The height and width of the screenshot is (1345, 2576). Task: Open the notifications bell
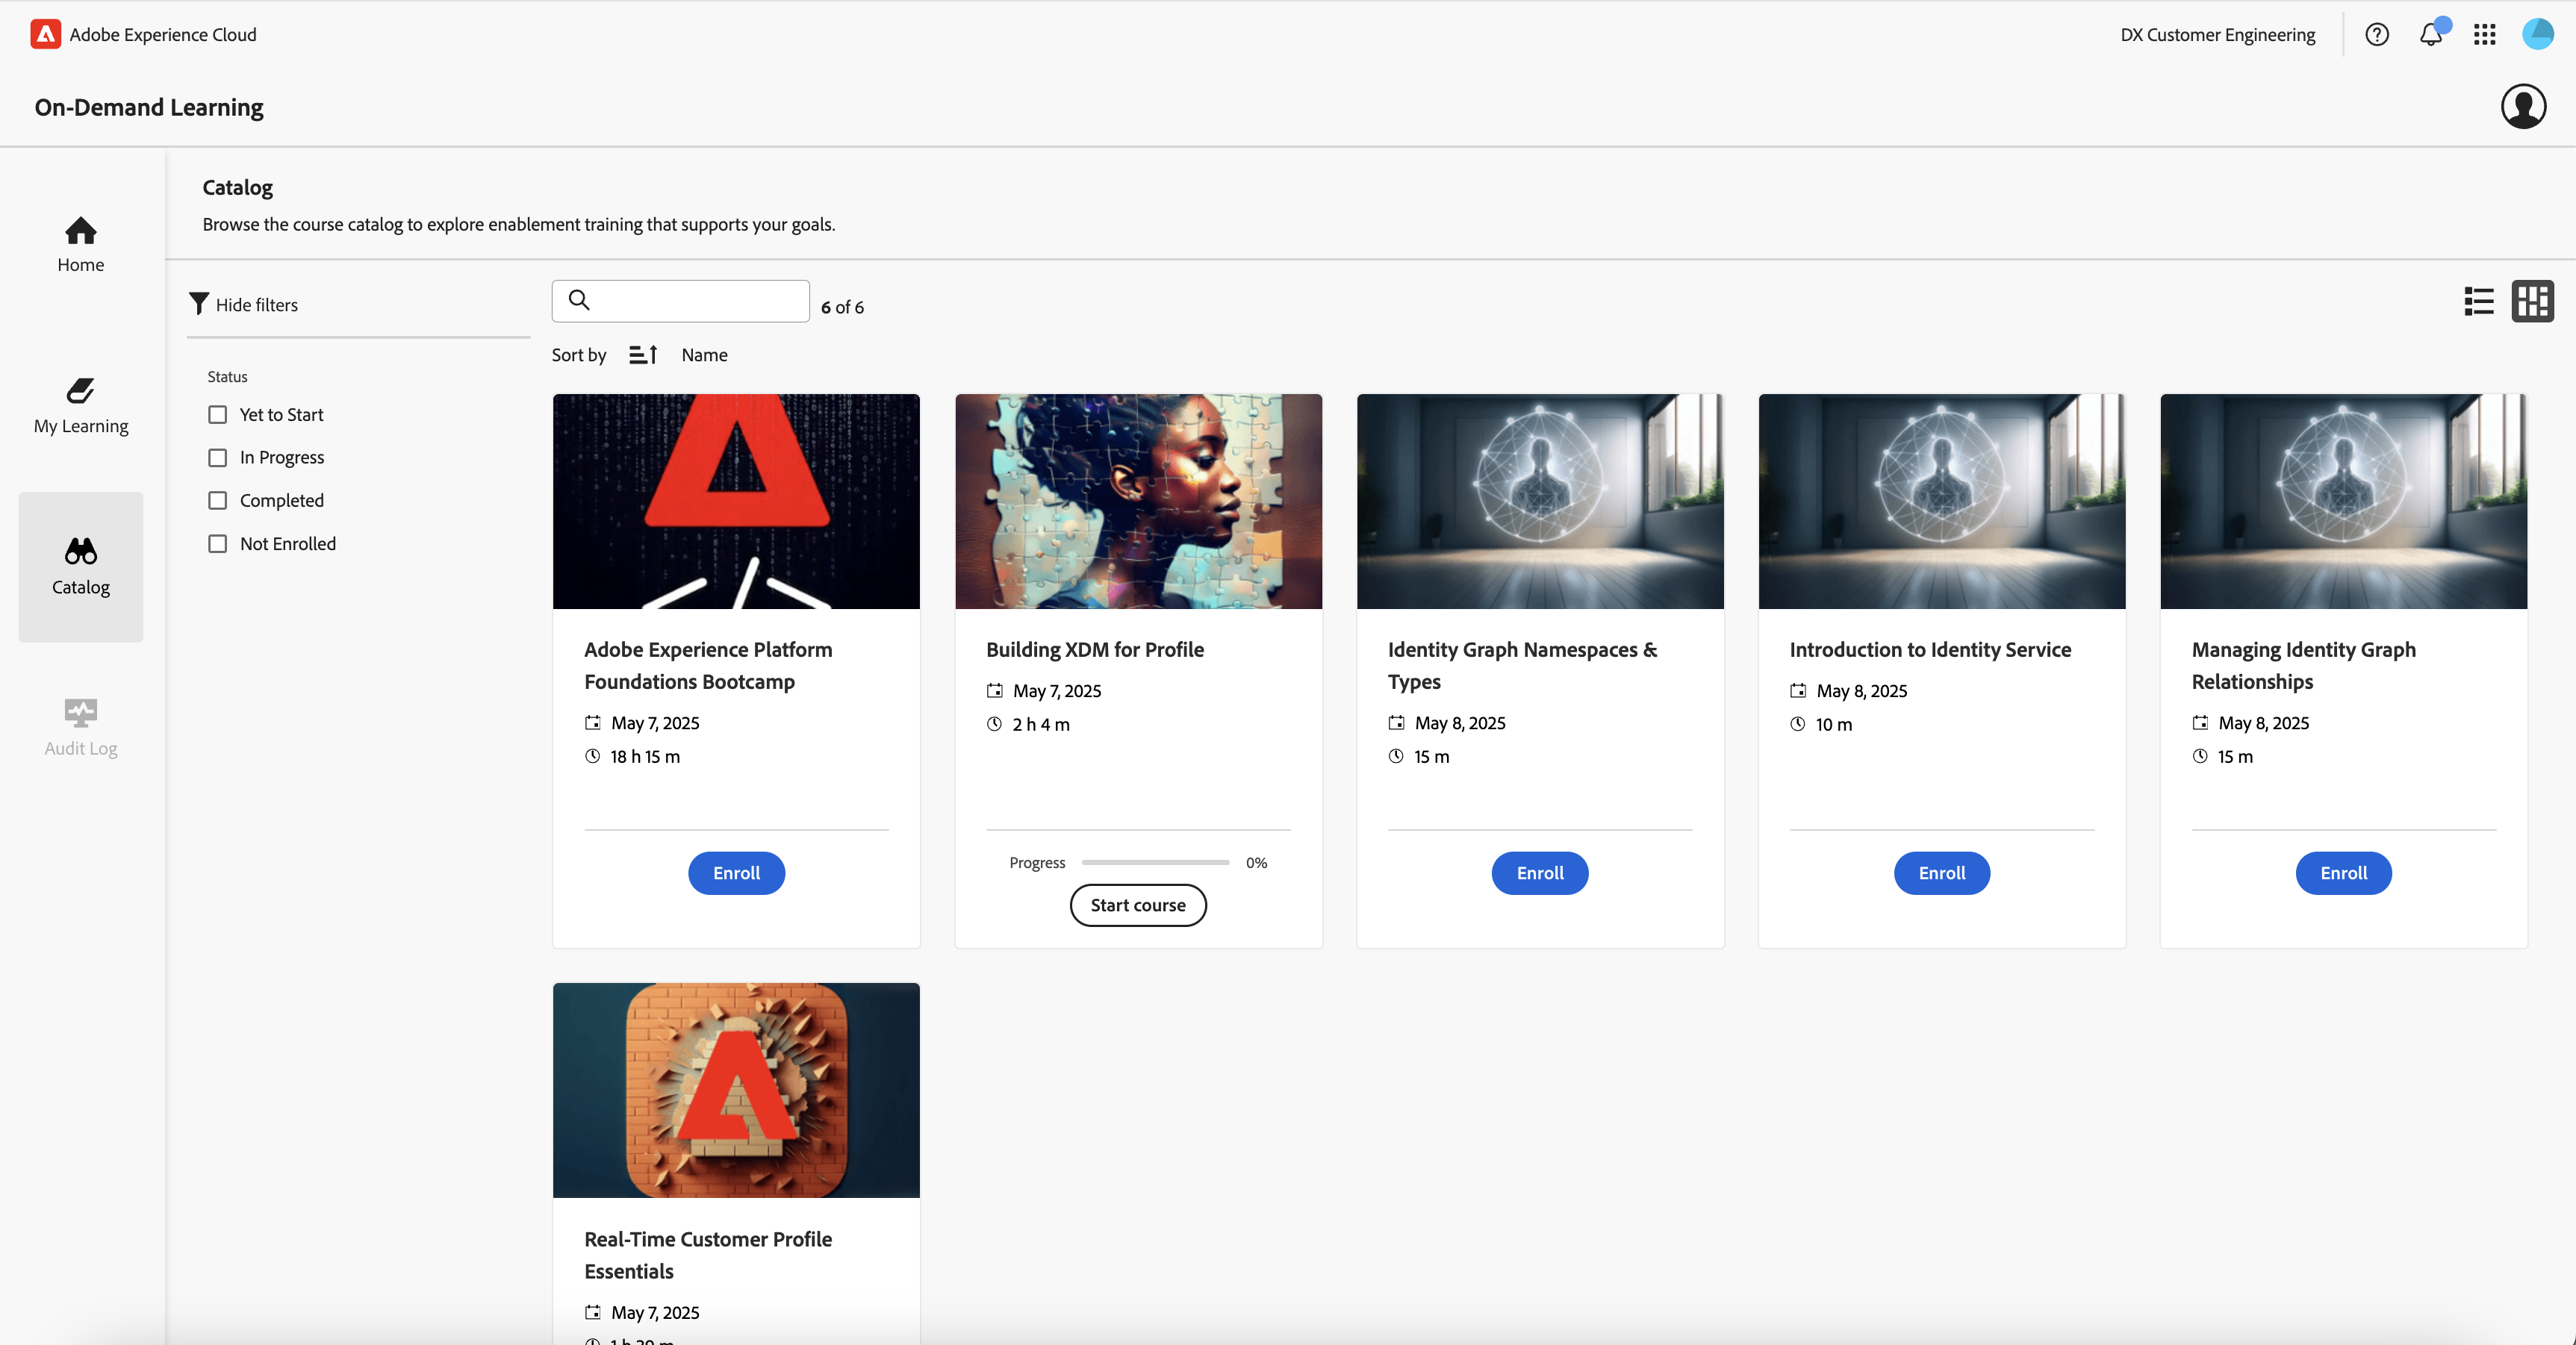click(2431, 35)
